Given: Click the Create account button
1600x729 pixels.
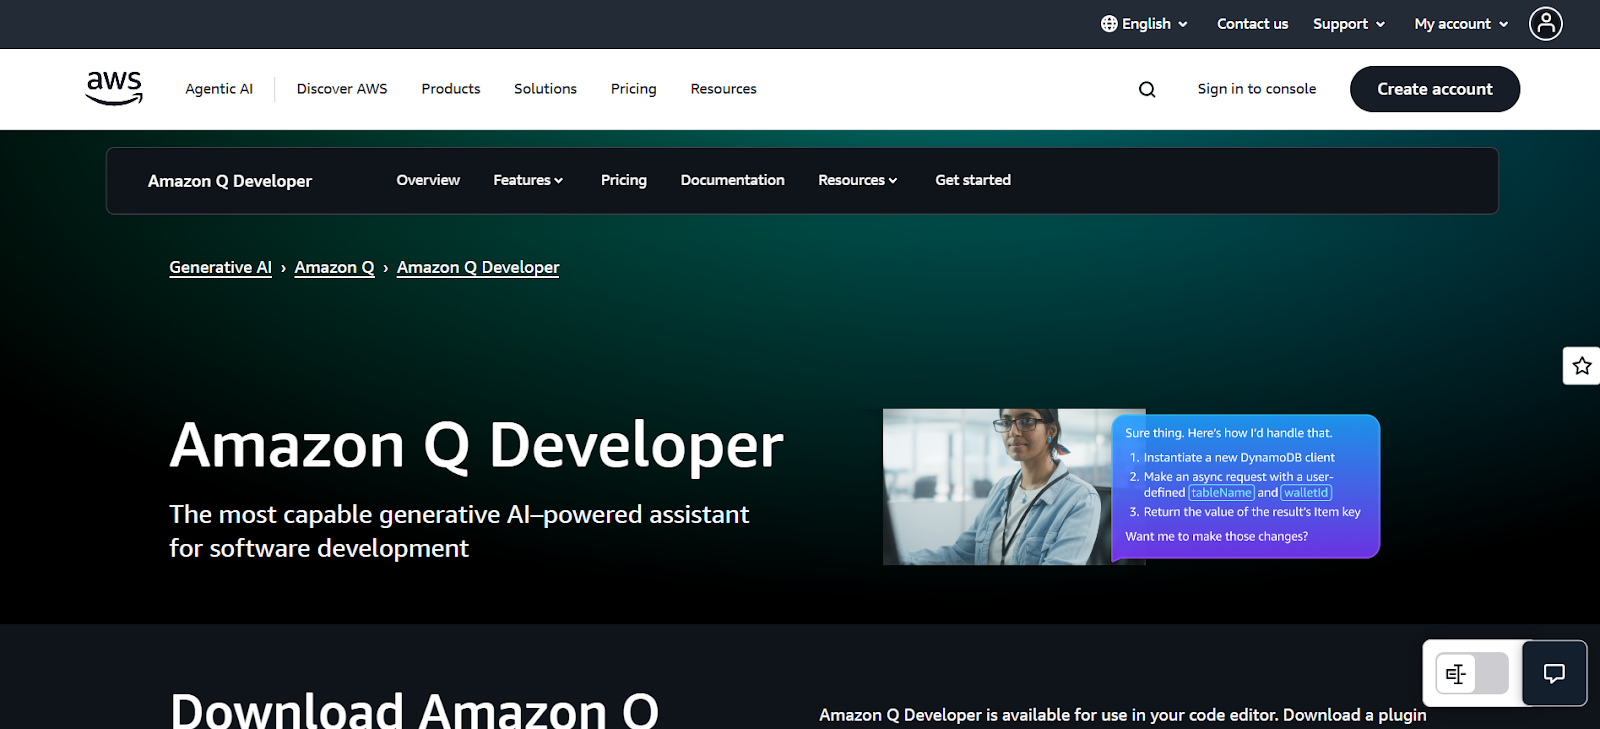Looking at the screenshot, I should [1435, 89].
